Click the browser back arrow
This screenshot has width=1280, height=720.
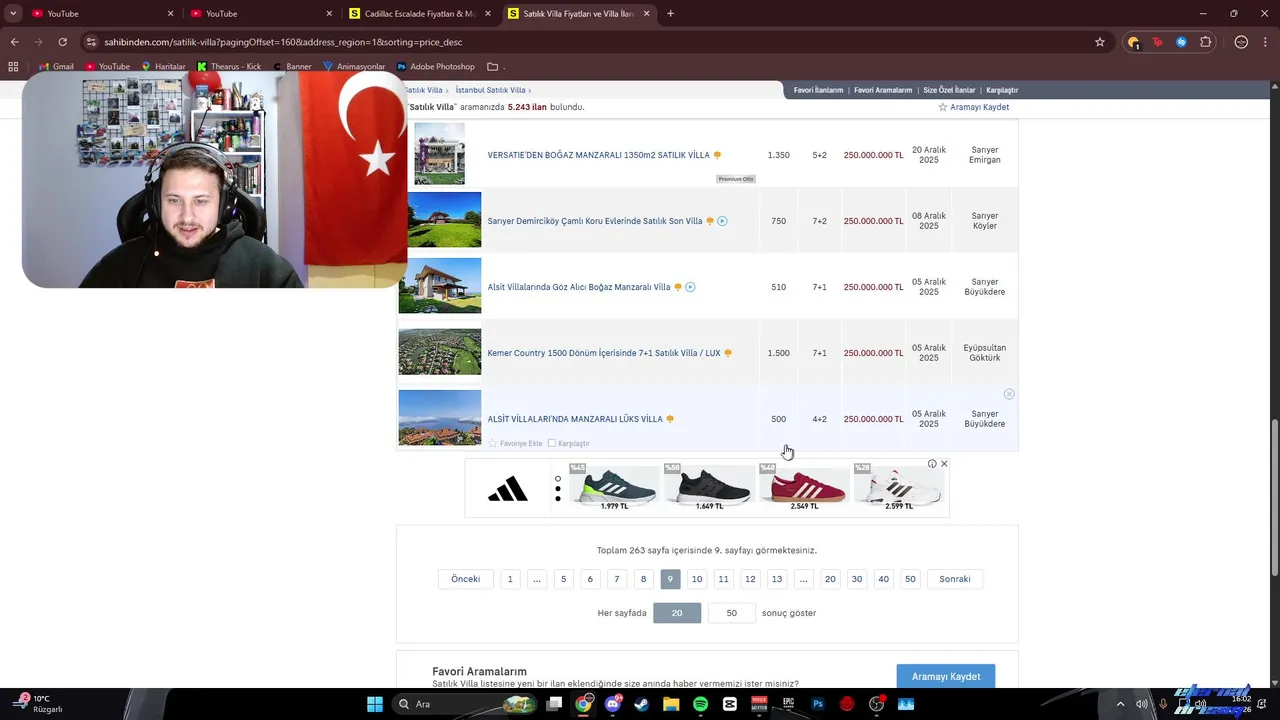[14, 42]
